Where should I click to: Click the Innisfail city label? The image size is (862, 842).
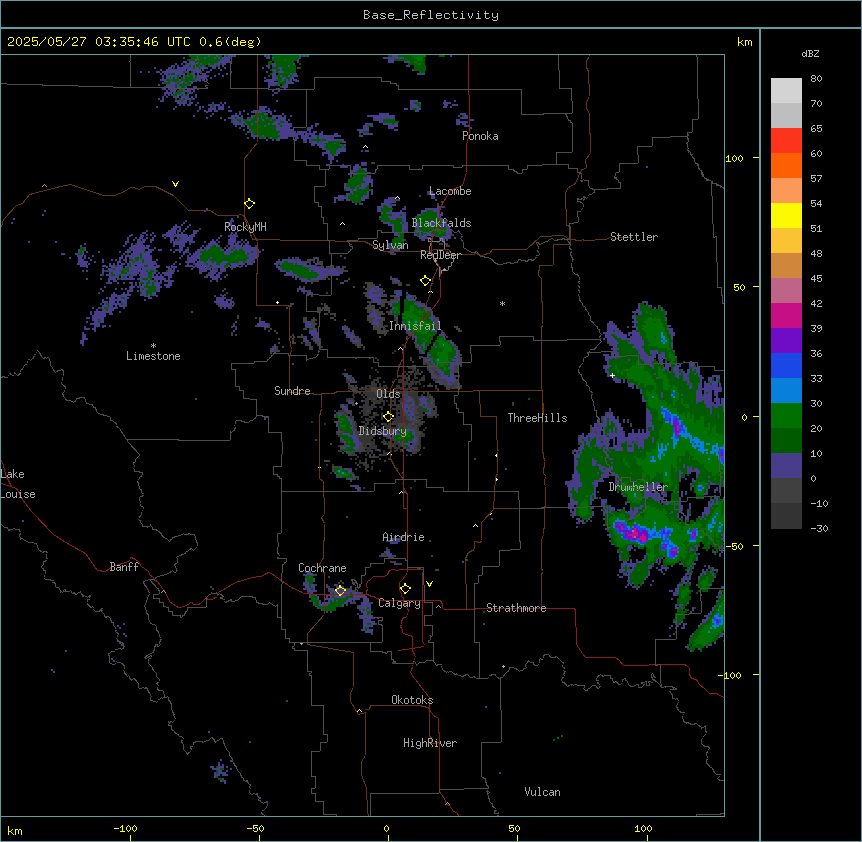(x=415, y=326)
